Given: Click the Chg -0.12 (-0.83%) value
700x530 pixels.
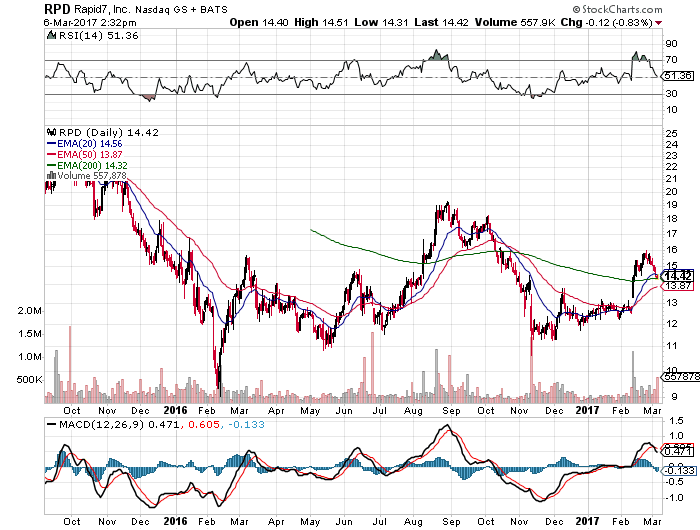Looking at the screenshot, I should (x=607, y=22).
